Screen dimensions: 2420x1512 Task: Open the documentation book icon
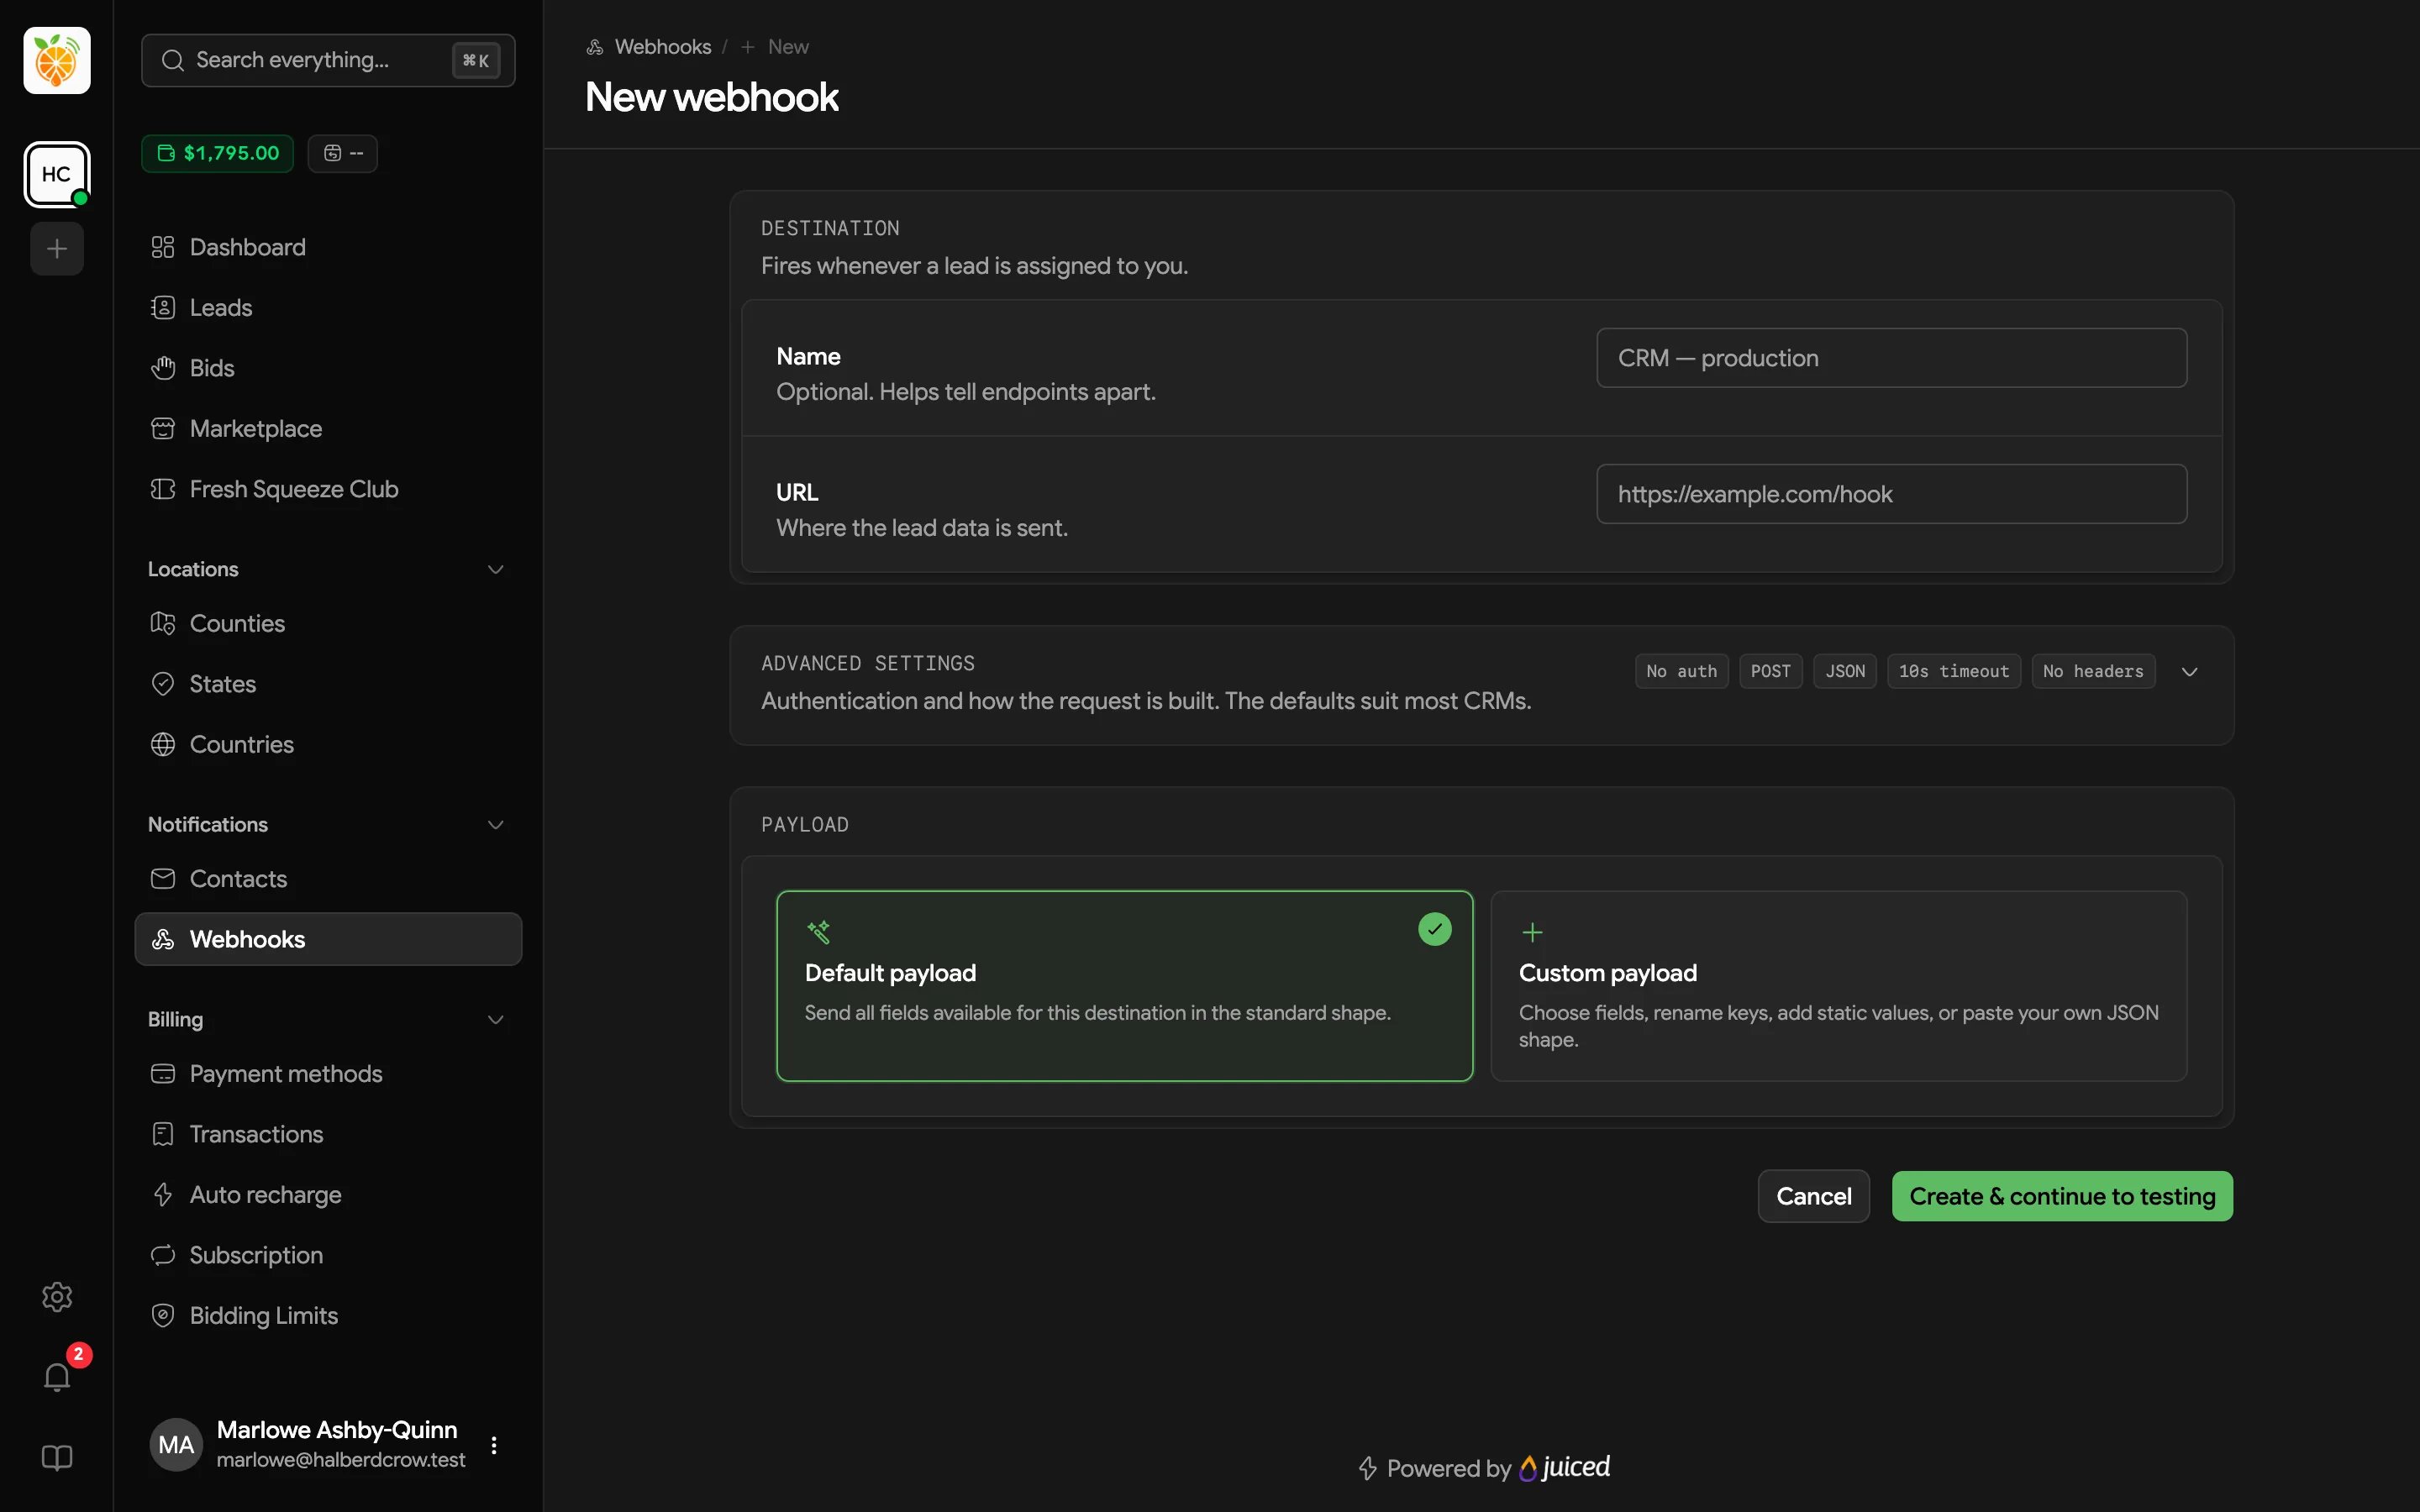point(57,1458)
